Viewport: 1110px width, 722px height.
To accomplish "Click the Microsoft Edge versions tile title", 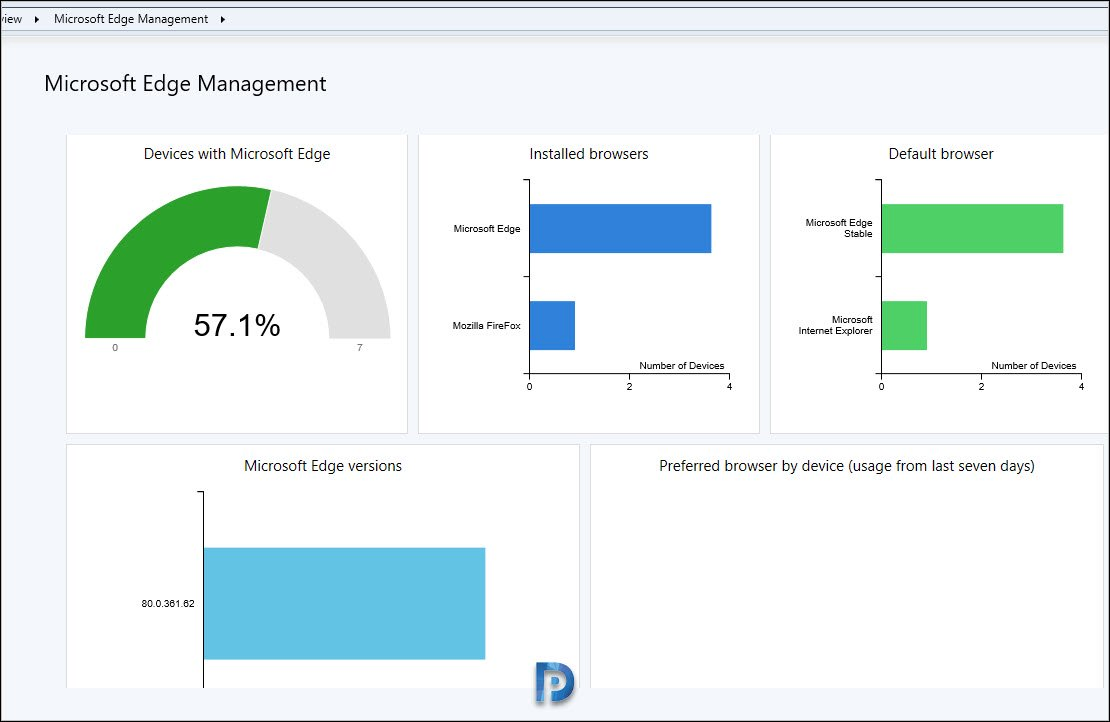I will pos(323,466).
